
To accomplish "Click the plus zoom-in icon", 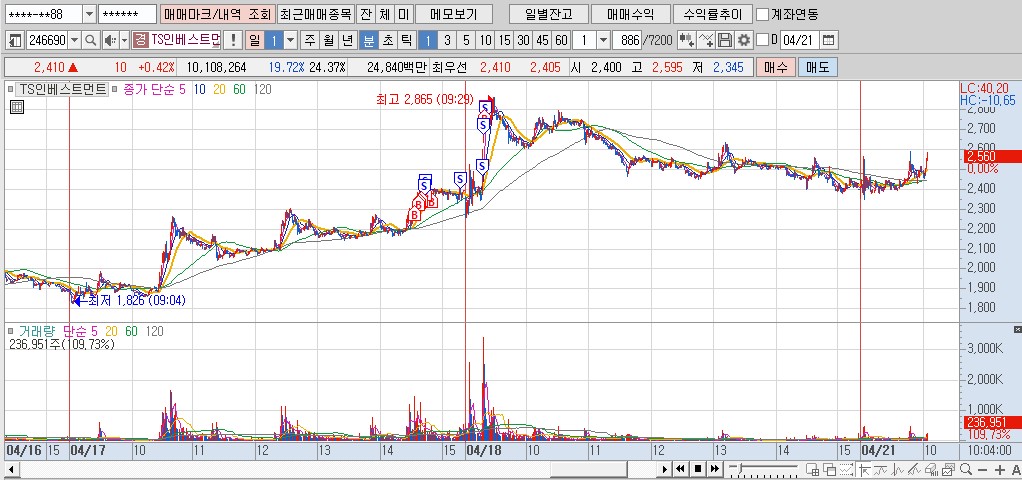I will click(1000, 470).
